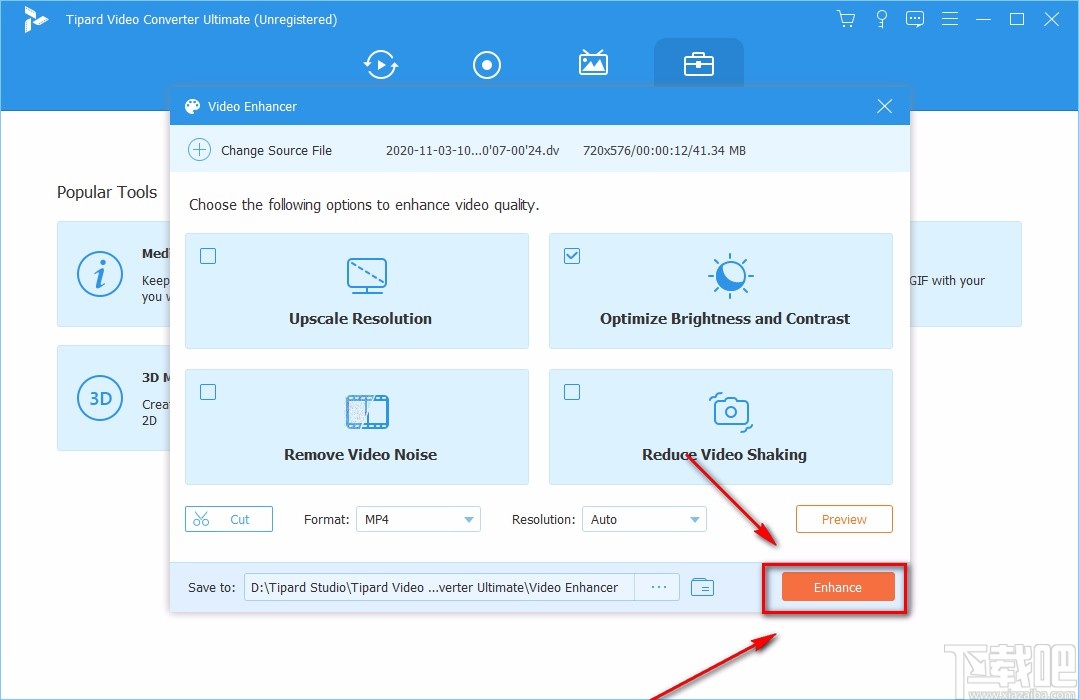
Task: Open the hamburger menu icon
Action: click(950, 19)
